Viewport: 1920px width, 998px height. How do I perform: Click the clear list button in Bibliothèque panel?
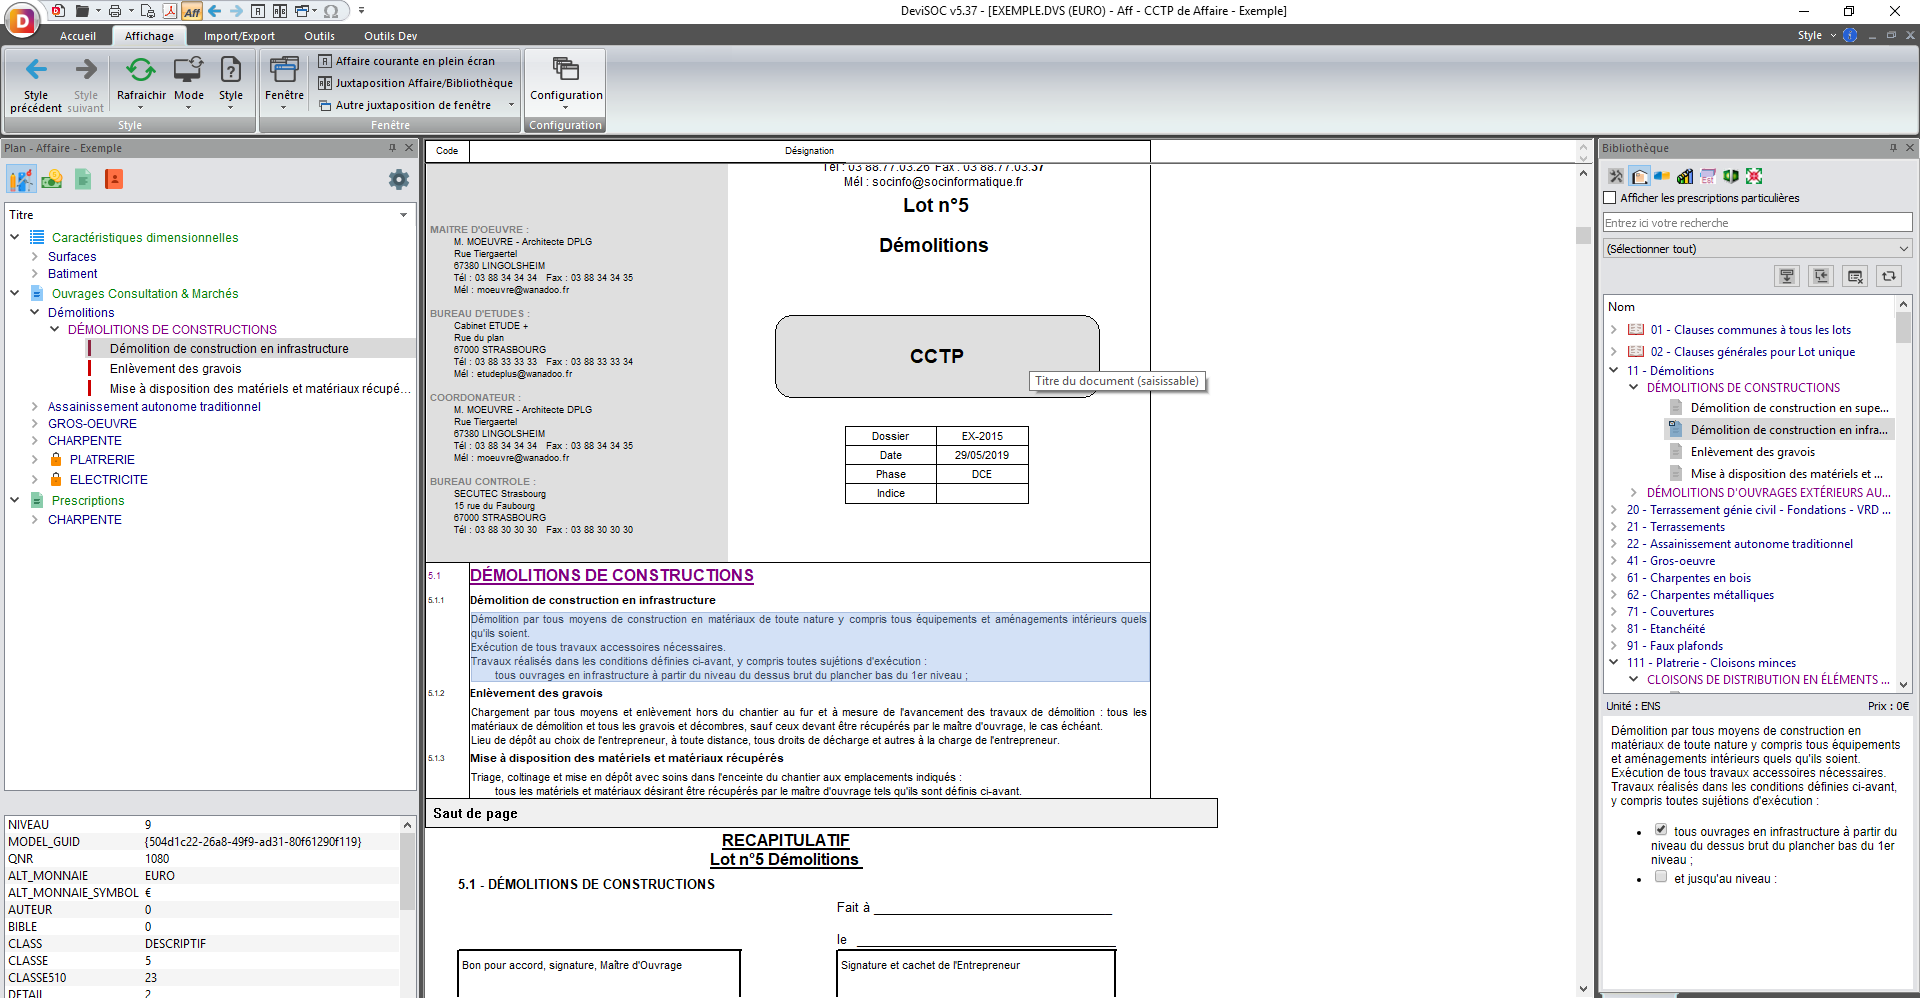coord(1855,276)
